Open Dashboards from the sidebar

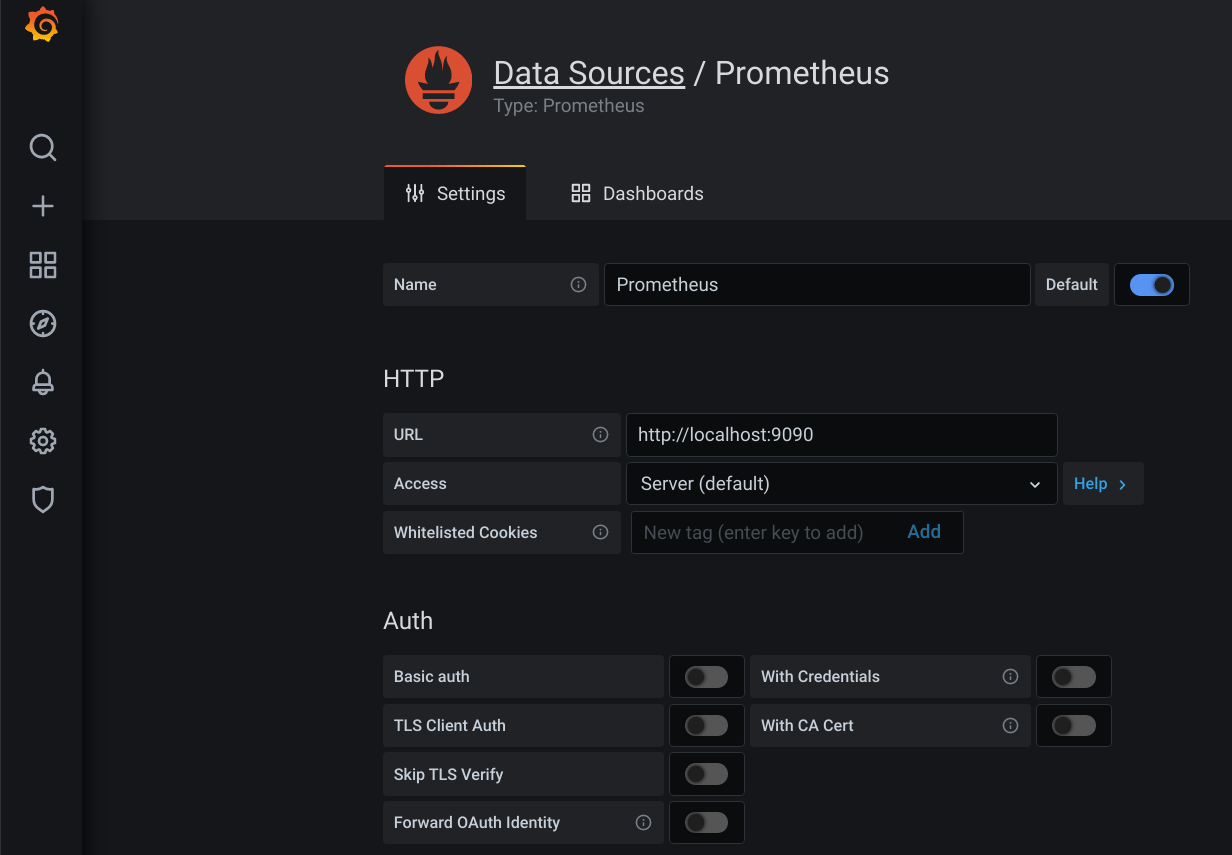[42, 265]
